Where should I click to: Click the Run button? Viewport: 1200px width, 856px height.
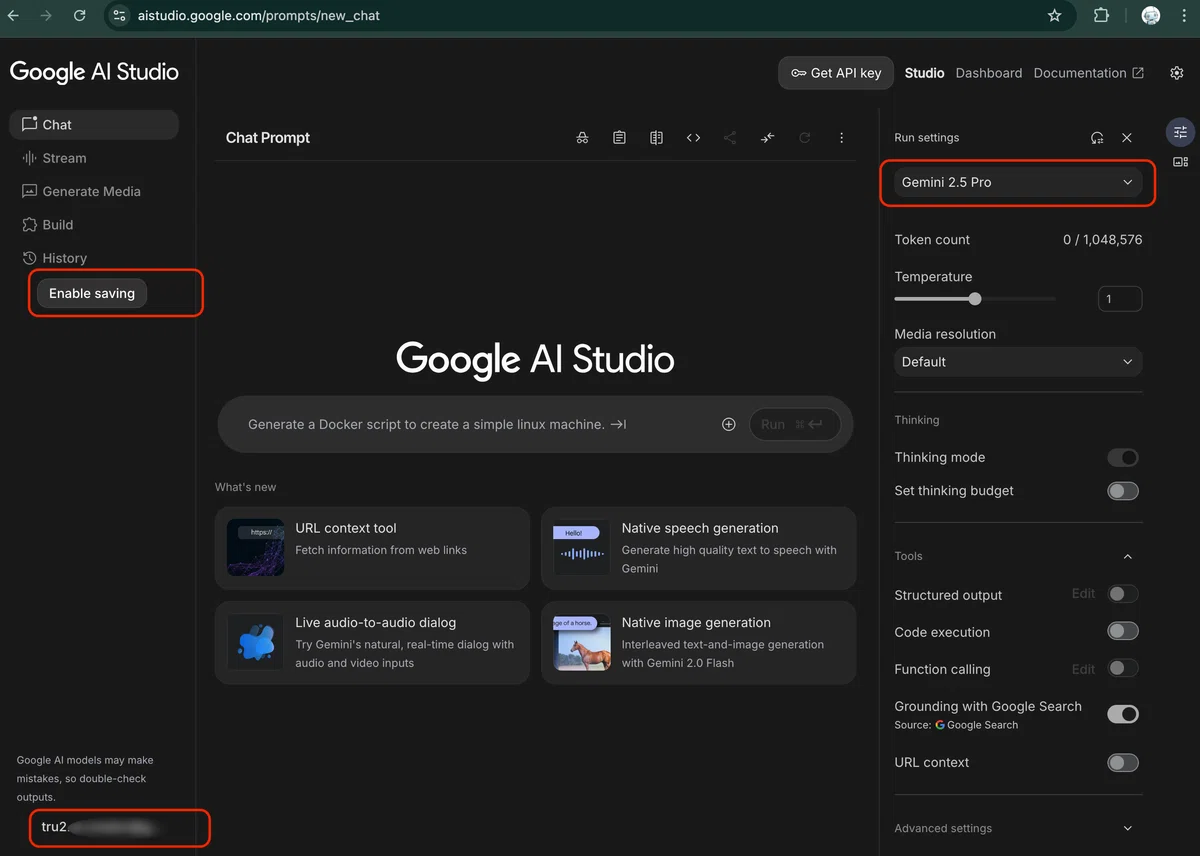(795, 425)
